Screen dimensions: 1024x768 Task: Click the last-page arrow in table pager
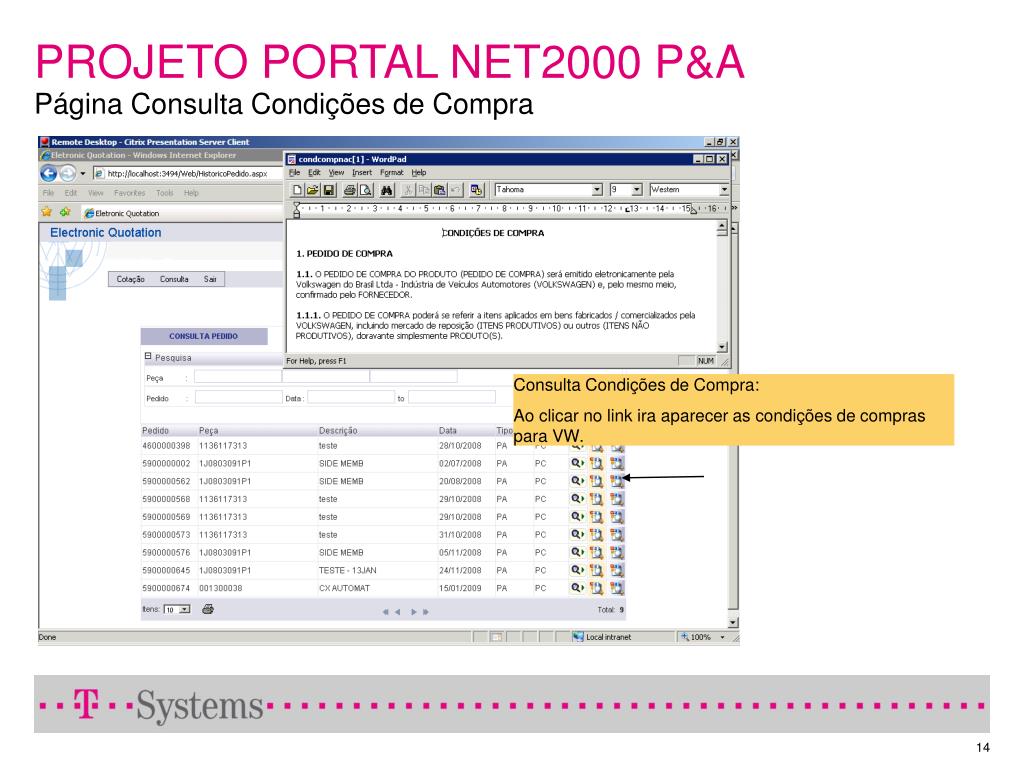pyautogui.click(x=426, y=612)
